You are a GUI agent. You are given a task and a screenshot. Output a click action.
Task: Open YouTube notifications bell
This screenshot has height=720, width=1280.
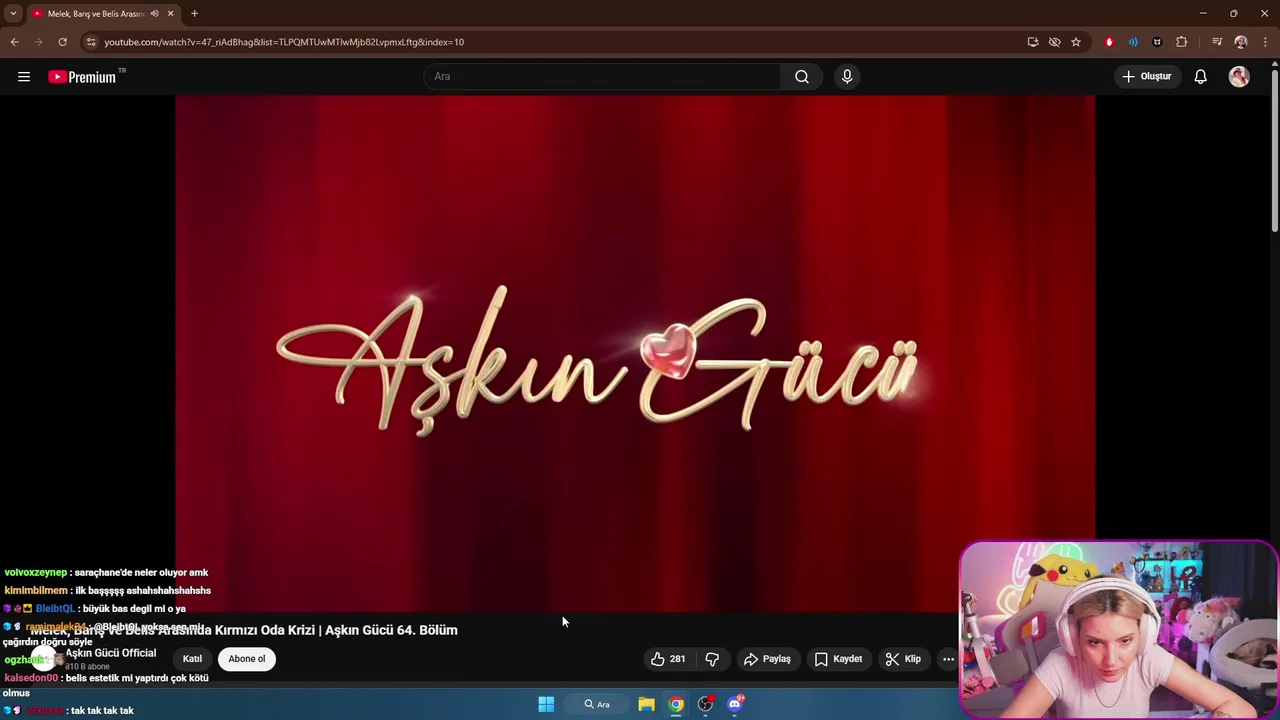pos(1201,76)
